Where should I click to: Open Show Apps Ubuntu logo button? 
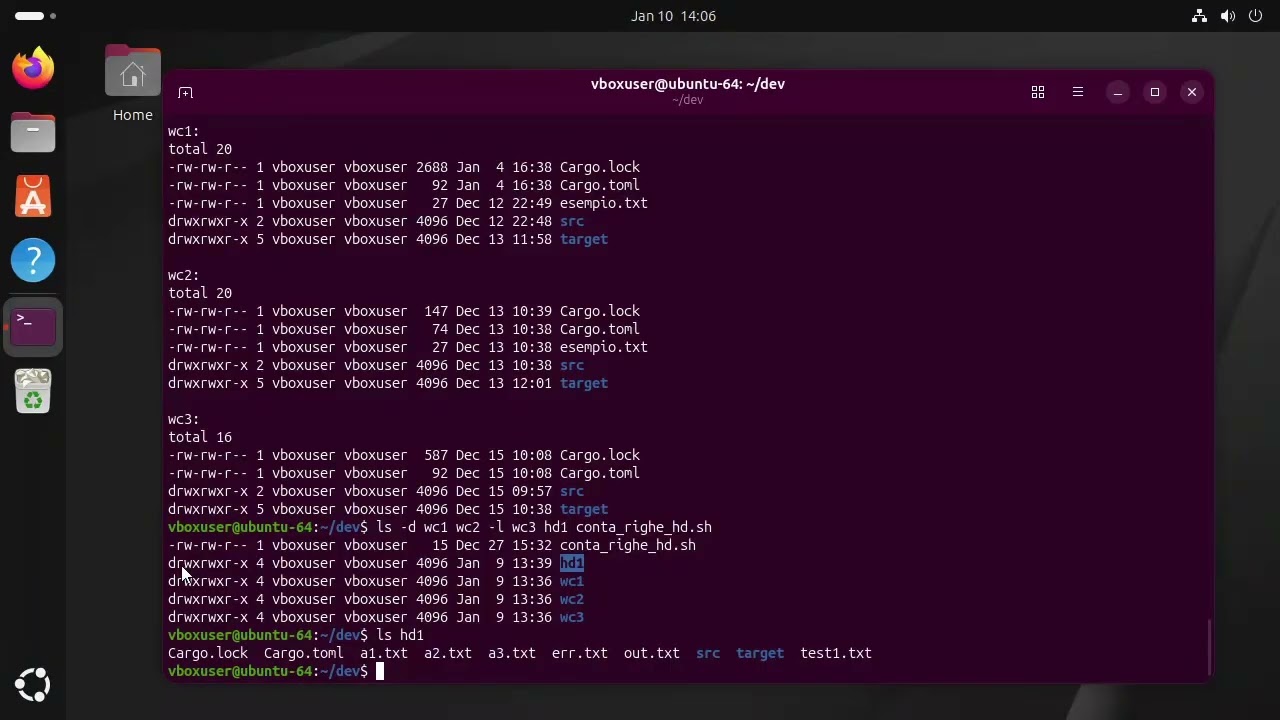[x=33, y=686]
